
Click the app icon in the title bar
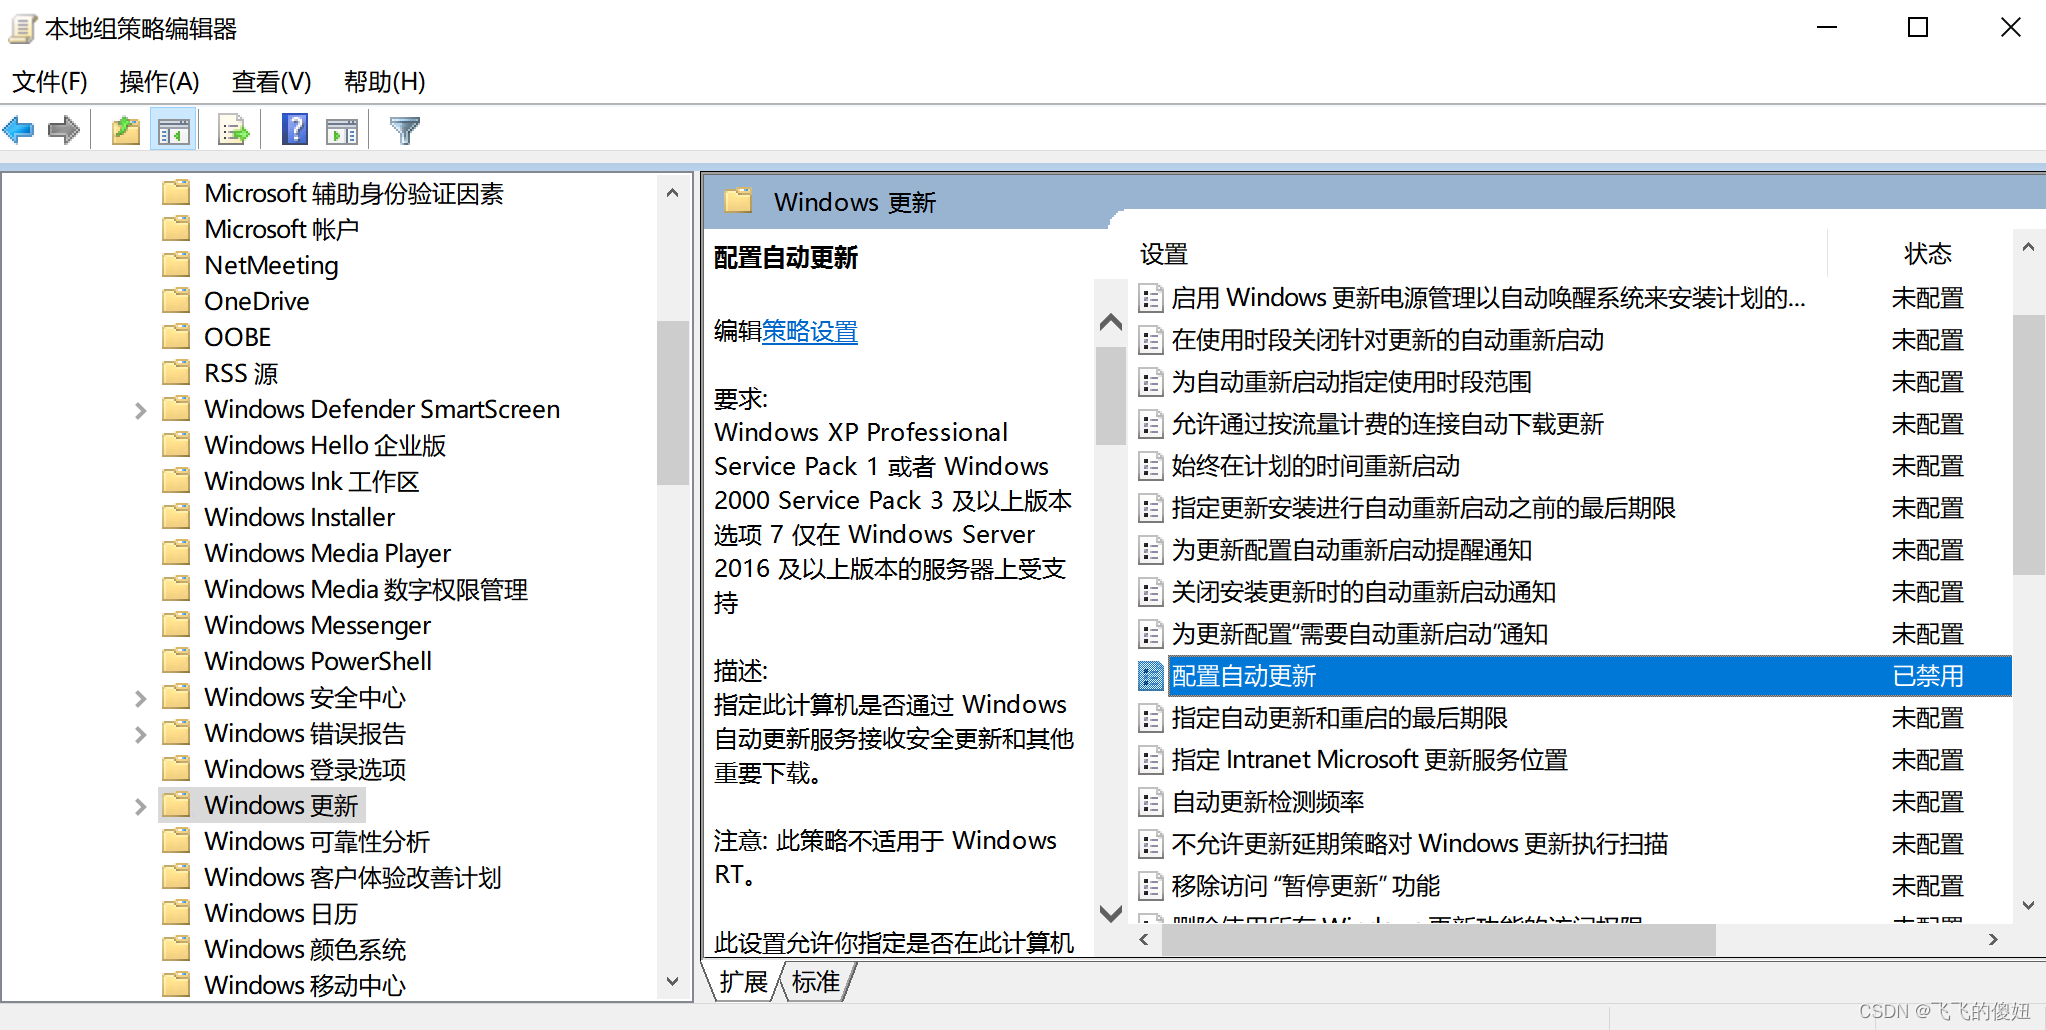(x=22, y=29)
